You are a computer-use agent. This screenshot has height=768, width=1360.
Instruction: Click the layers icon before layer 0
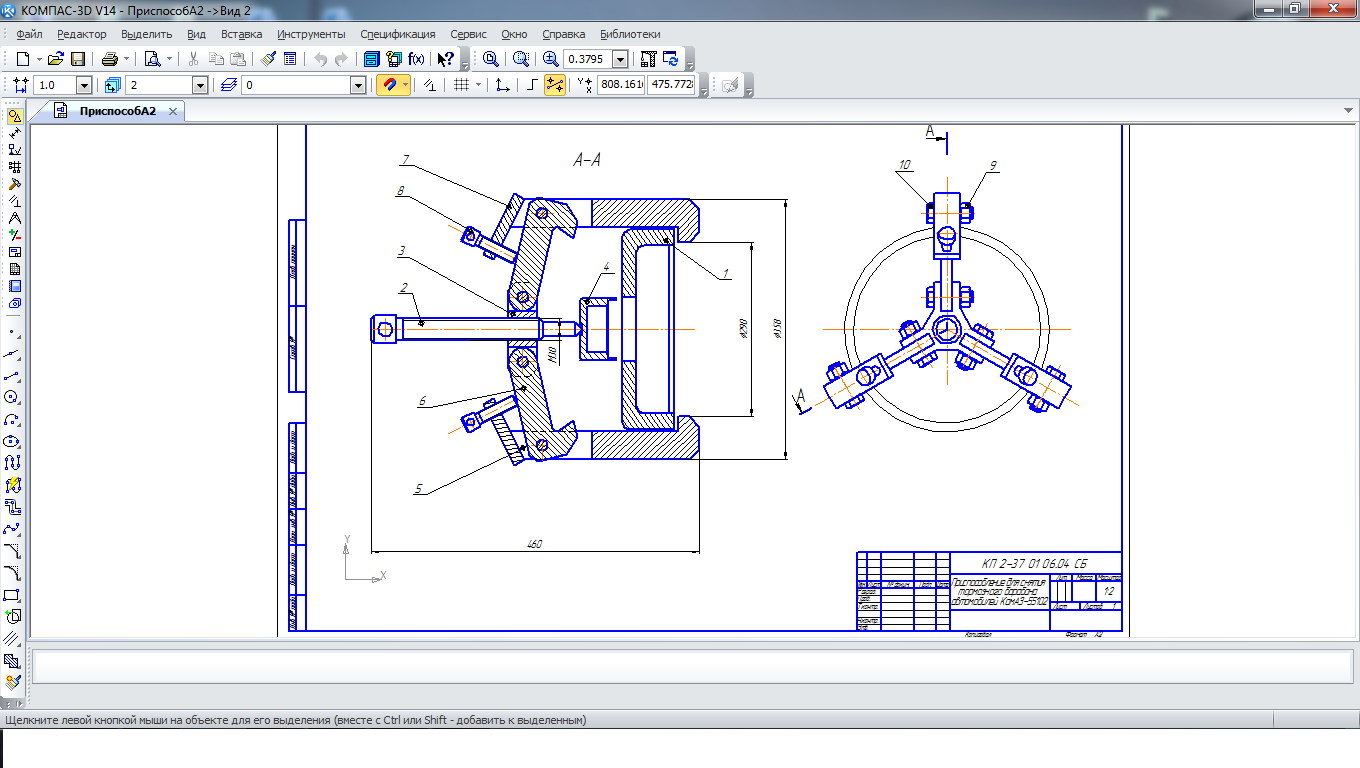pos(229,86)
